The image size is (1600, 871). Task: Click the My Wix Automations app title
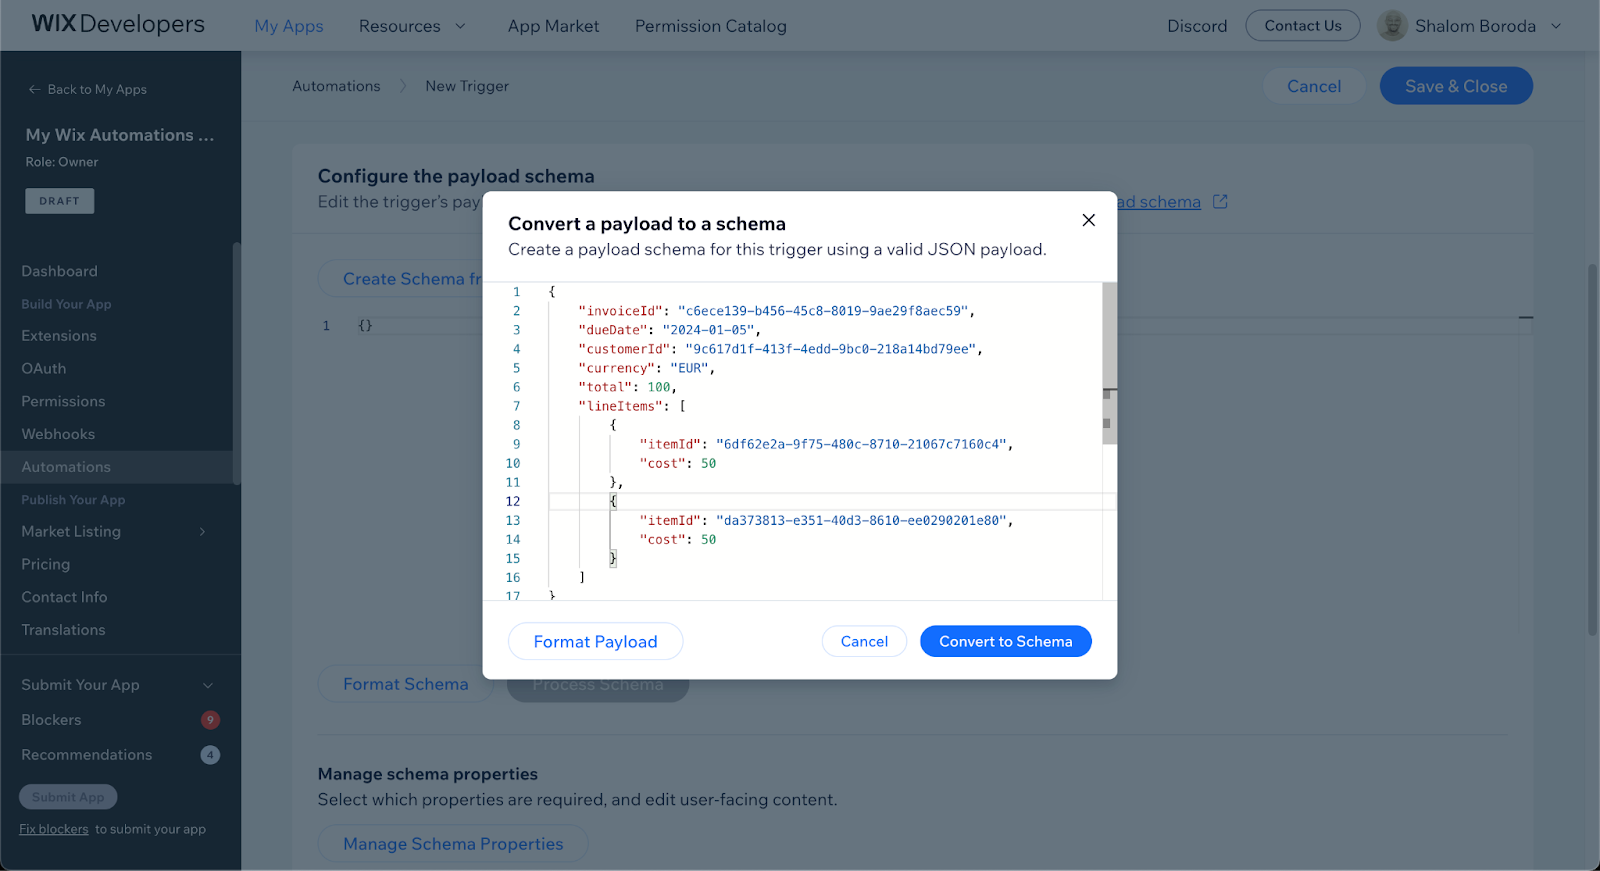pyautogui.click(x=120, y=135)
